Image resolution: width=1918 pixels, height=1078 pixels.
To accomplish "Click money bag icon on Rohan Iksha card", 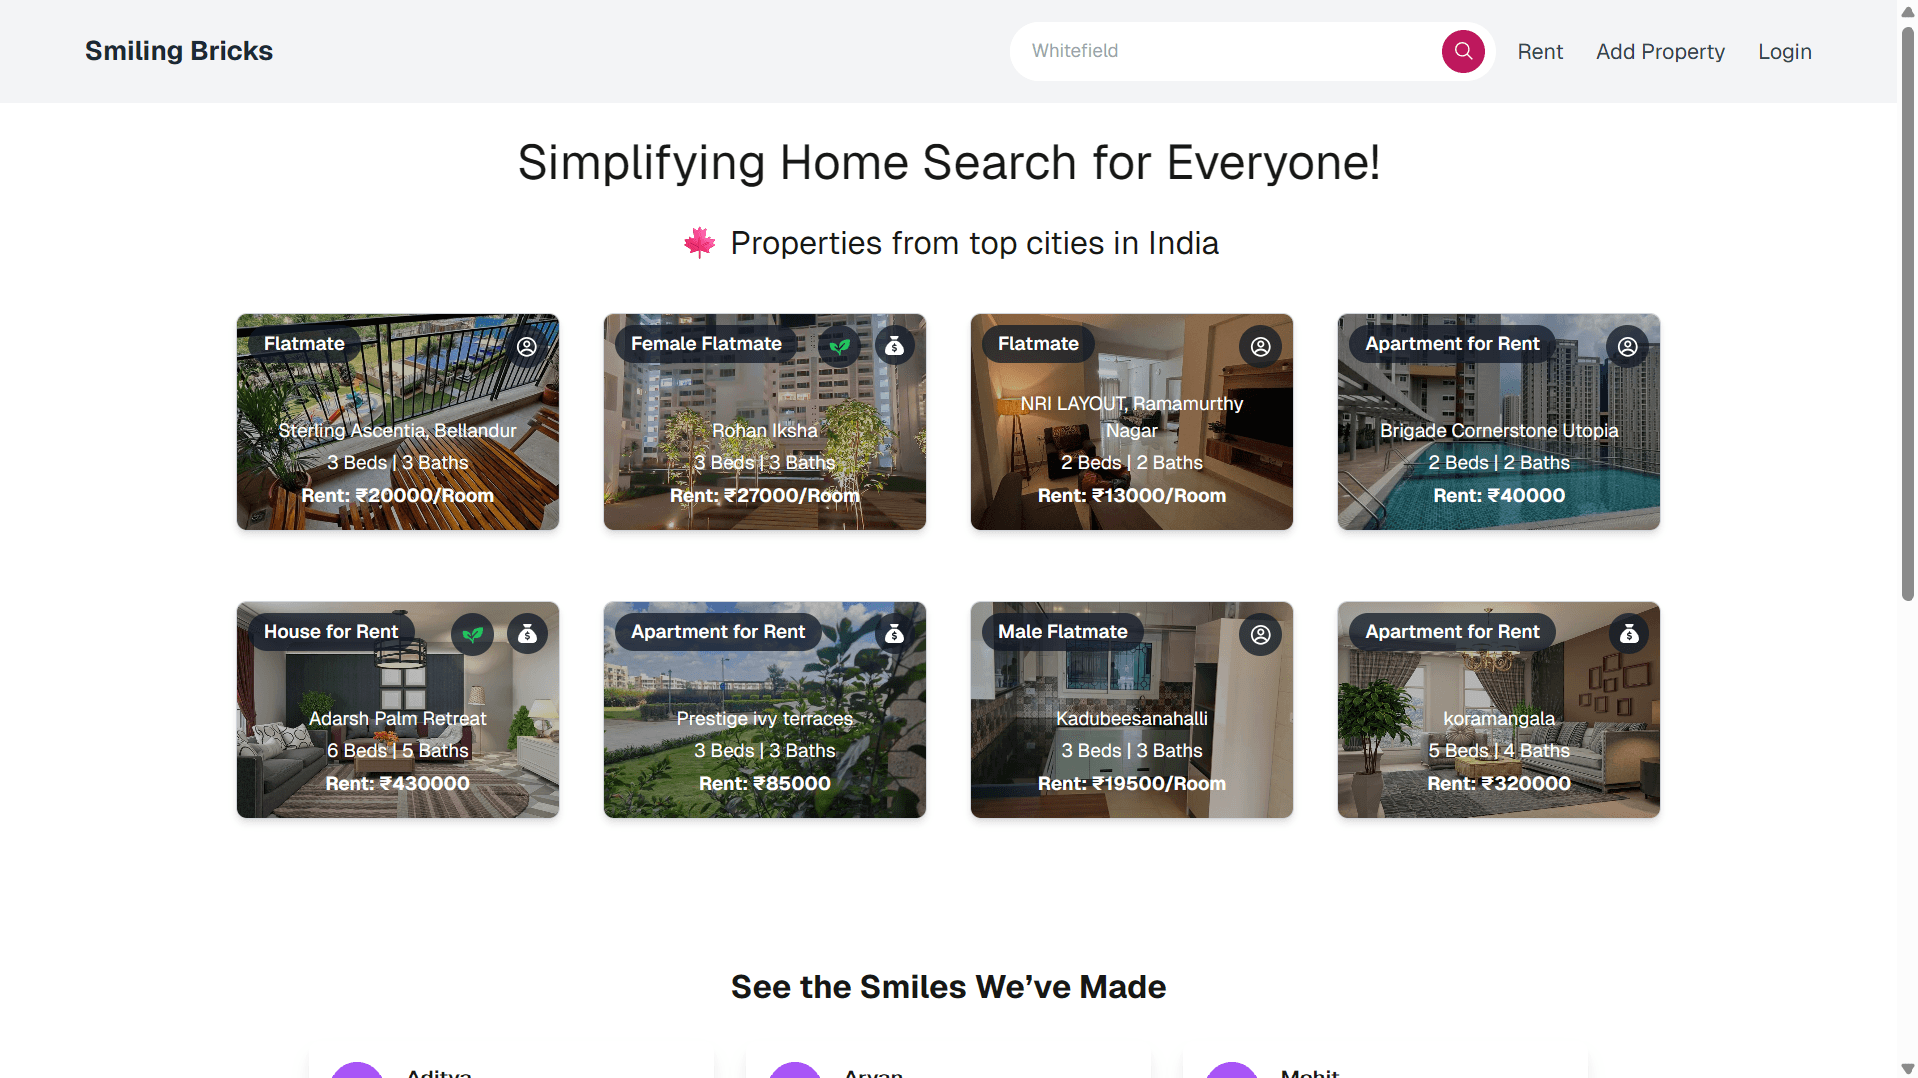I will [x=894, y=347].
